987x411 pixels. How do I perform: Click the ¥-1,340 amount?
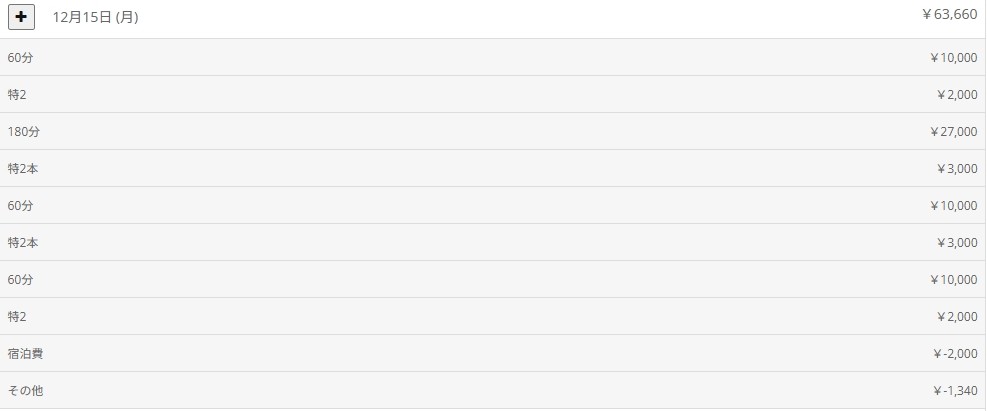pos(956,391)
